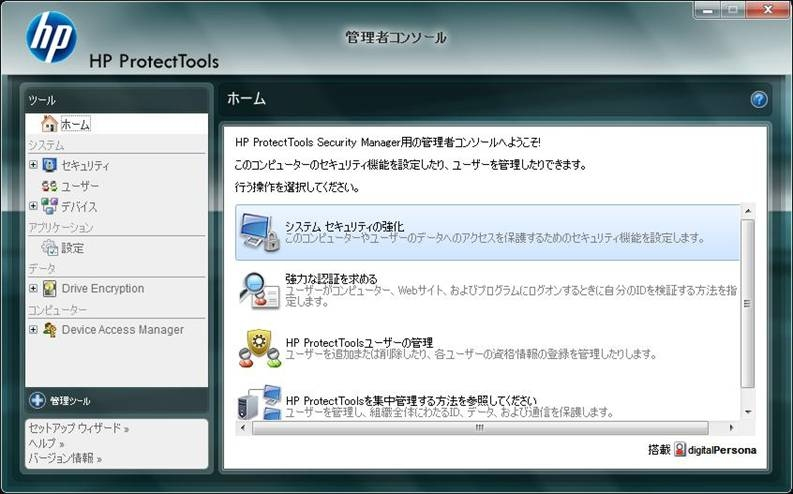Open the バージョン情報 link
This screenshot has width=793, height=494.
click(65, 459)
